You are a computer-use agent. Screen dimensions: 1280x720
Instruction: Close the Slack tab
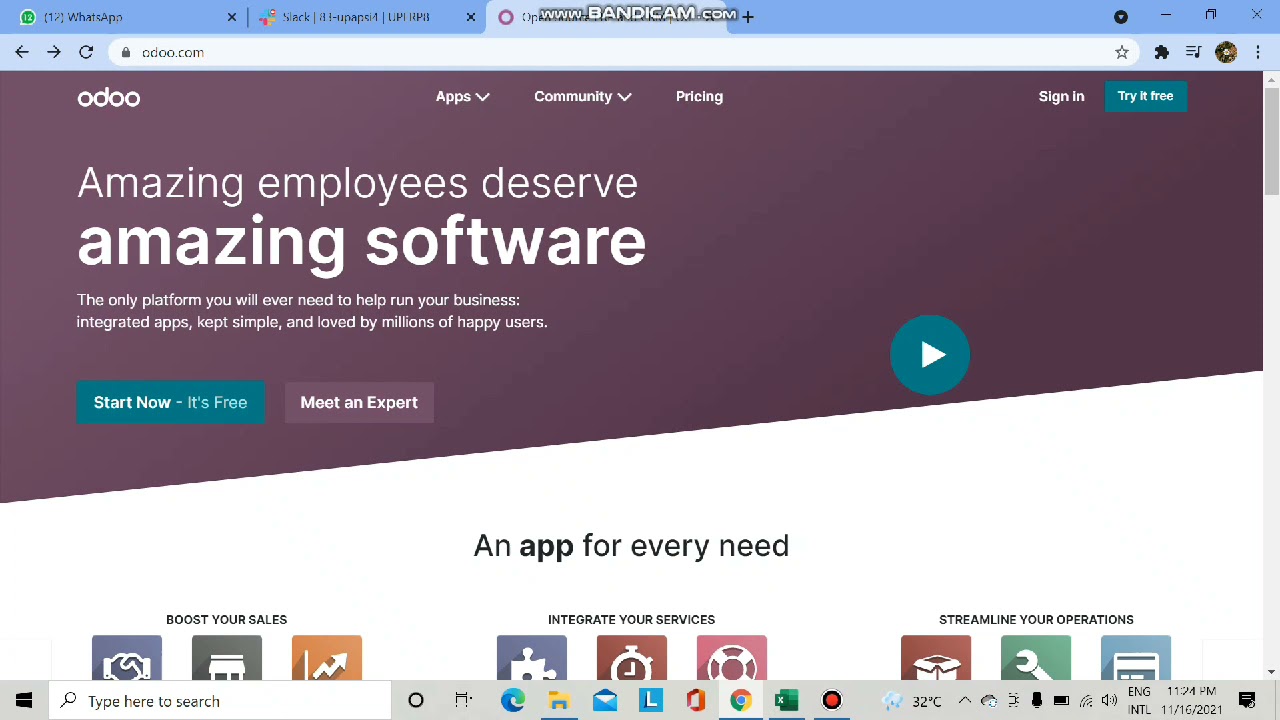point(469,17)
